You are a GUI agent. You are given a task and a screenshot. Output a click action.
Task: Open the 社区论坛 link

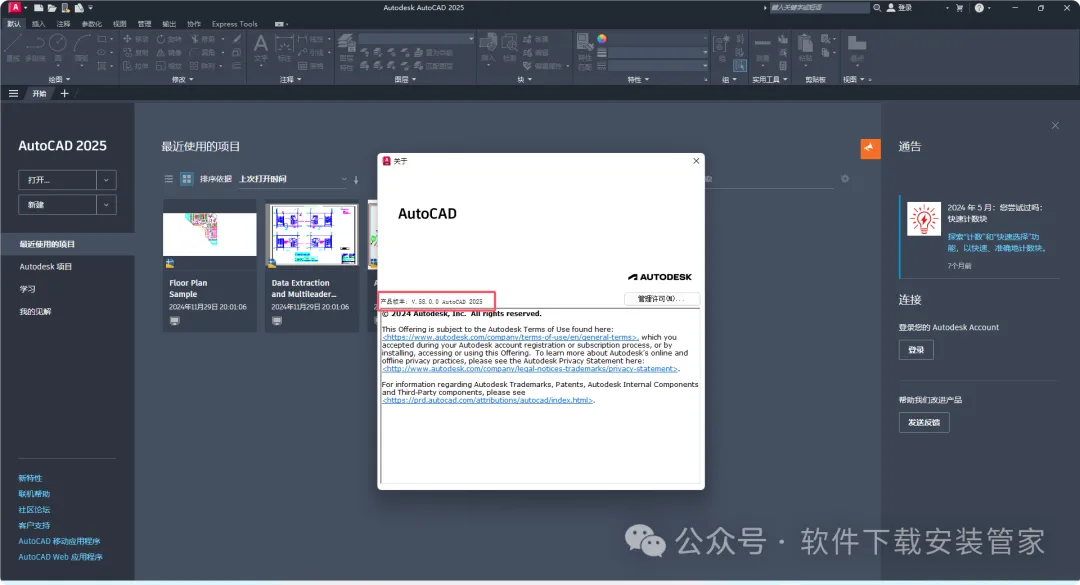tap(34, 510)
